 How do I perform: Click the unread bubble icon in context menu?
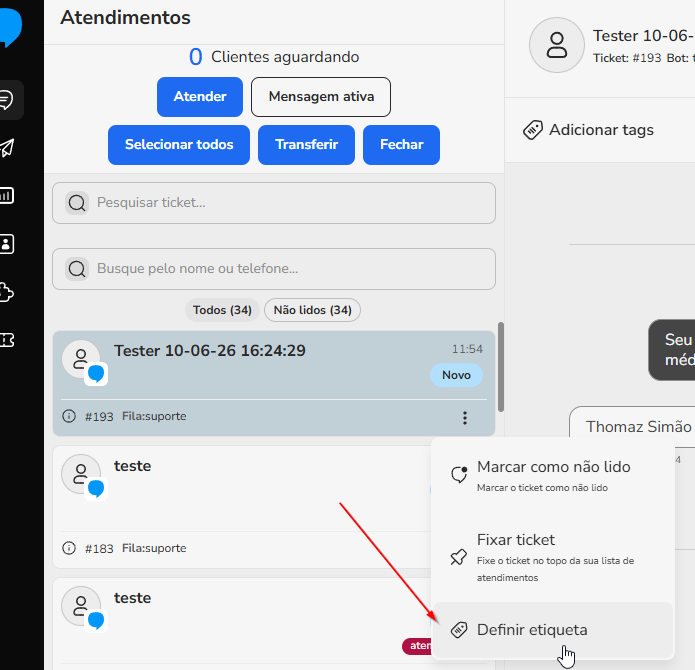click(x=459, y=474)
